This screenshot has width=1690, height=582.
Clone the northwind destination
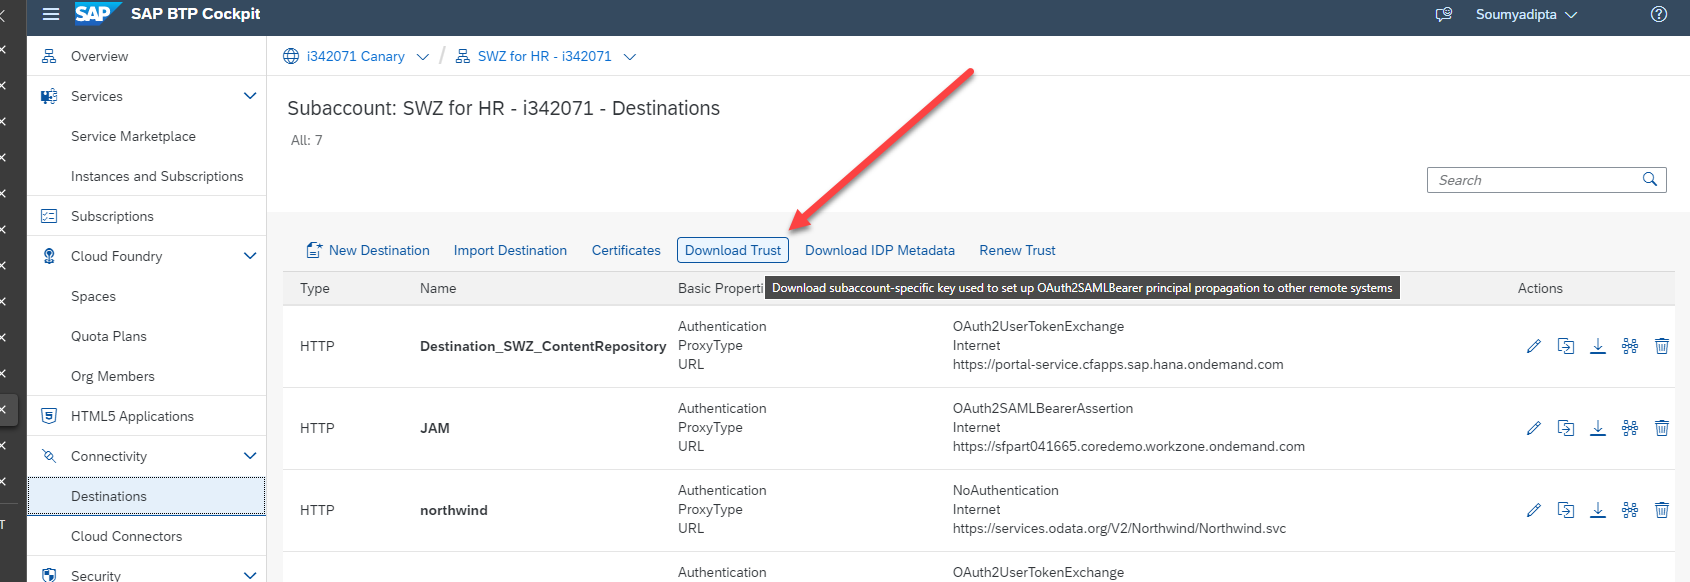pyautogui.click(x=1566, y=510)
